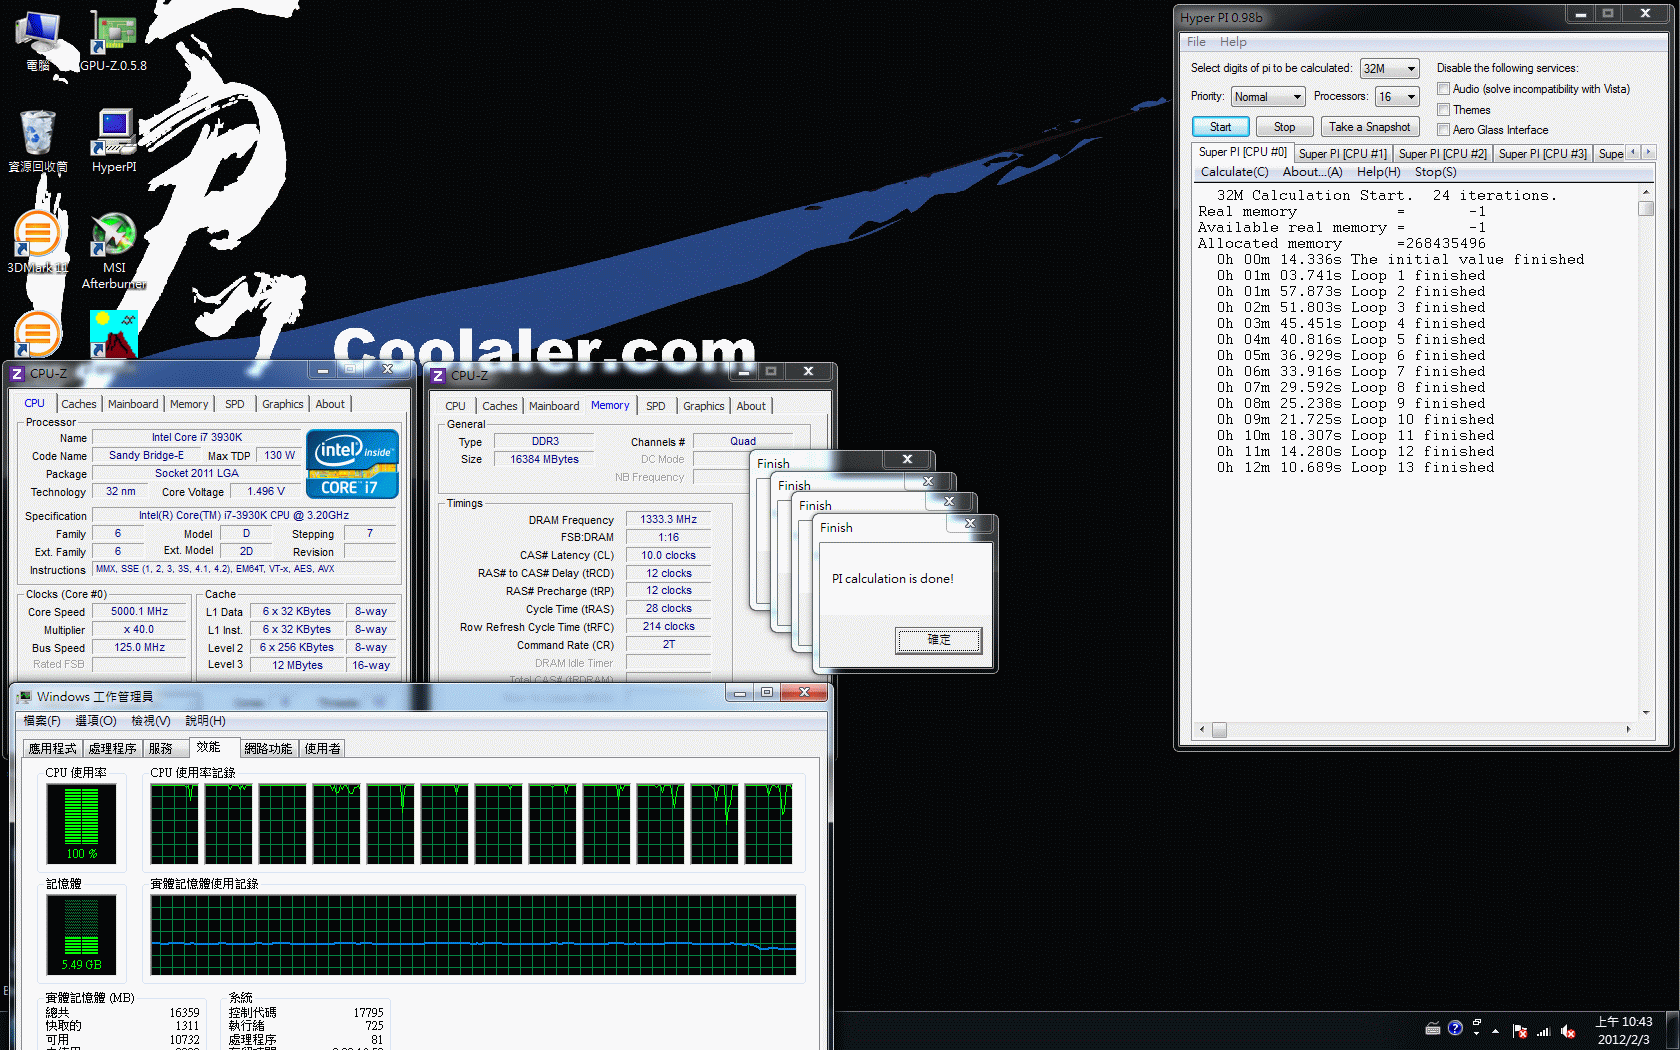Switch to SPD tab in left CPU-Z window
1680x1050 pixels.
[234, 404]
